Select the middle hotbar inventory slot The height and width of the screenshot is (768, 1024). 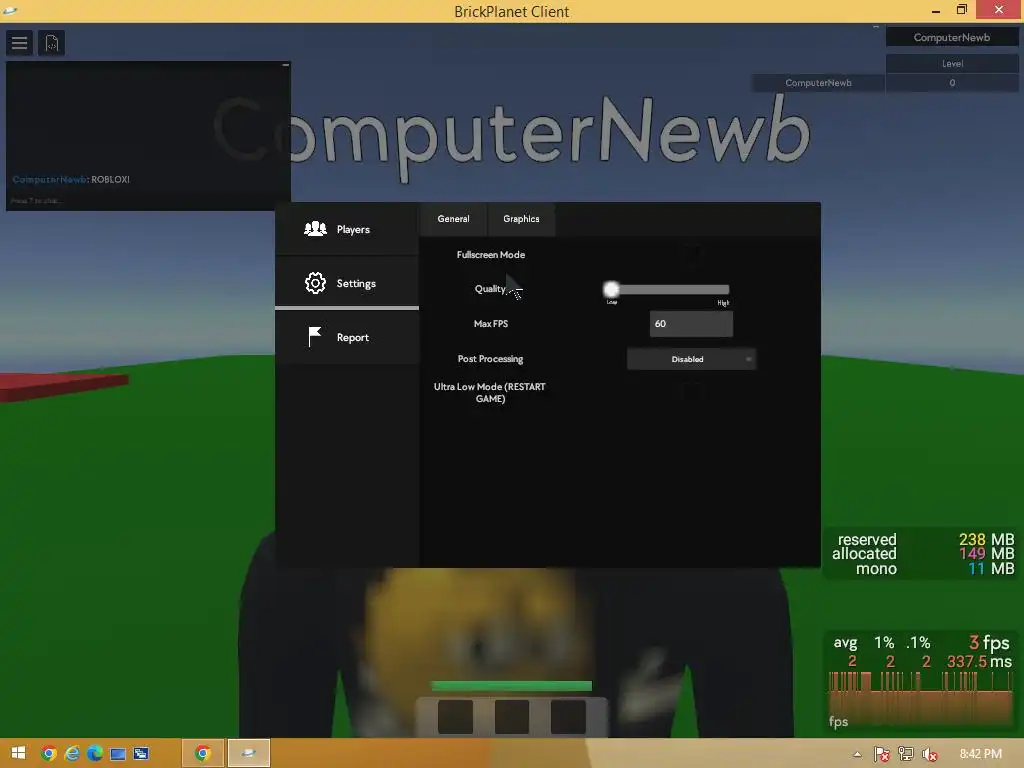(x=512, y=716)
